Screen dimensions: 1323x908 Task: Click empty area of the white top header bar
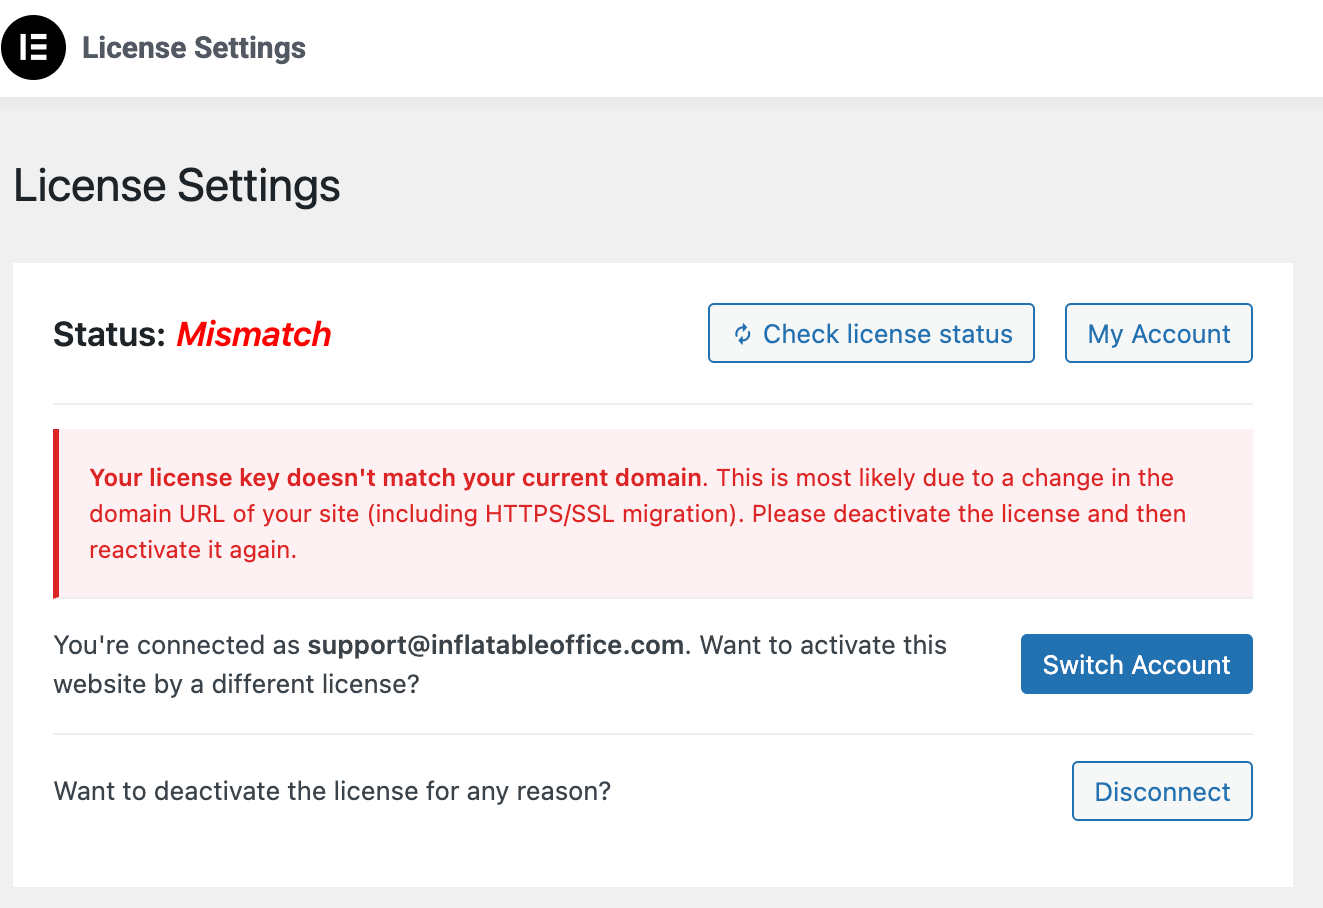(800, 48)
